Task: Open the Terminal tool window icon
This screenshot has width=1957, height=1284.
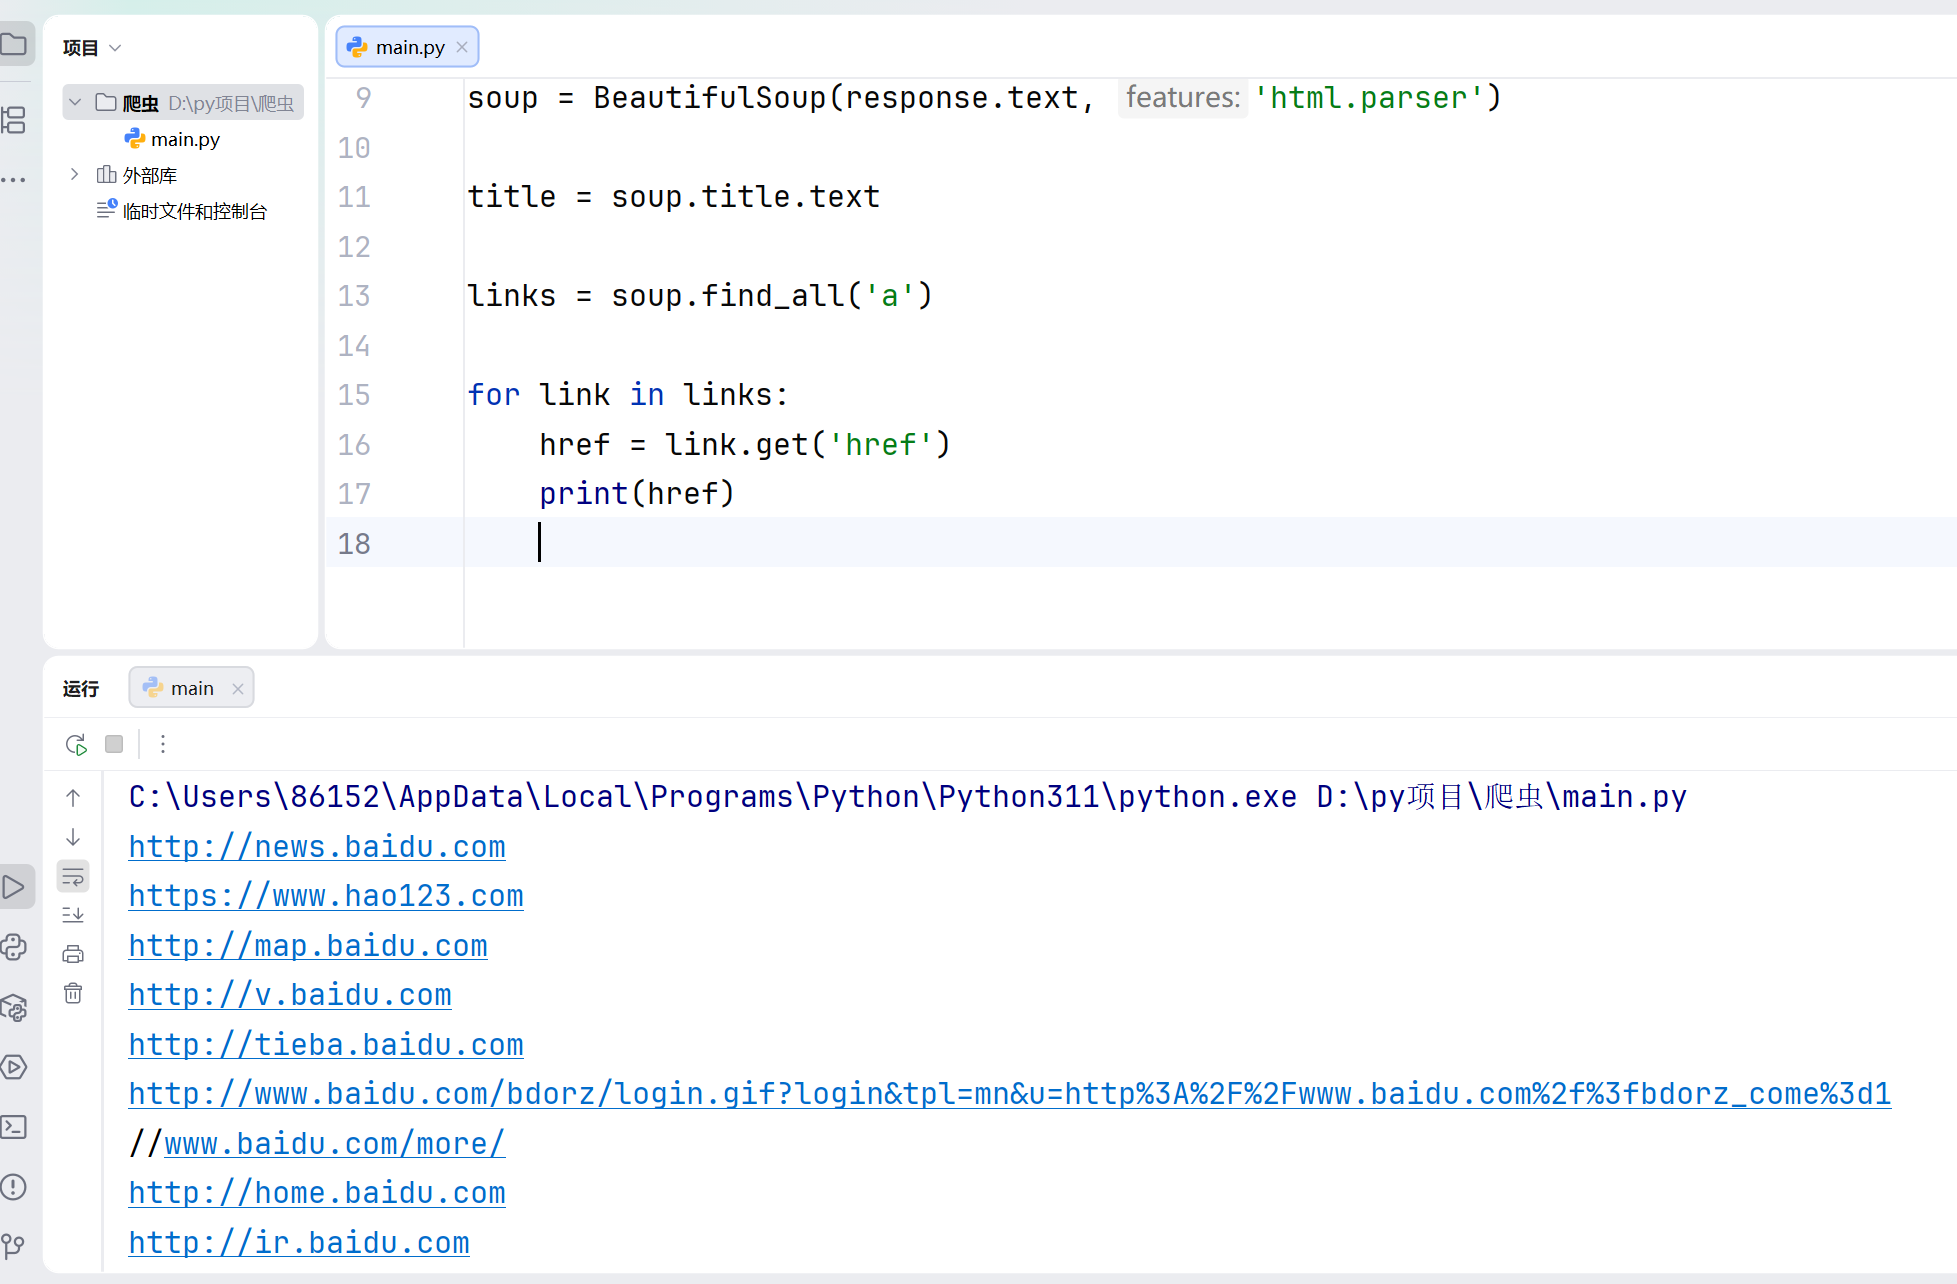Action: point(14,1127)
